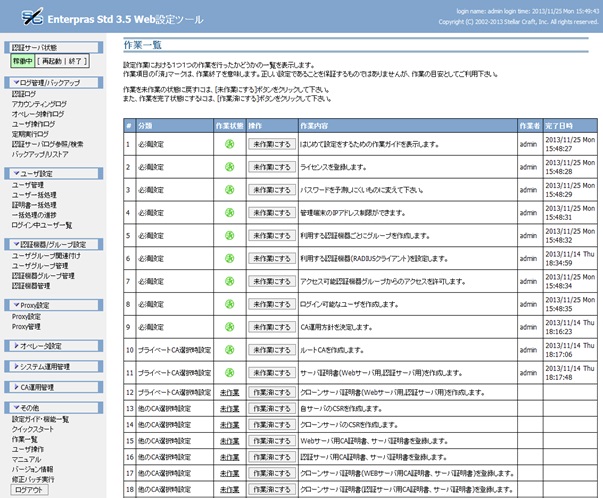The image size is (603, 498).
Task: Open ログイン中ユーザ一覧 in sidebar
Action: [x=42, y=225]
